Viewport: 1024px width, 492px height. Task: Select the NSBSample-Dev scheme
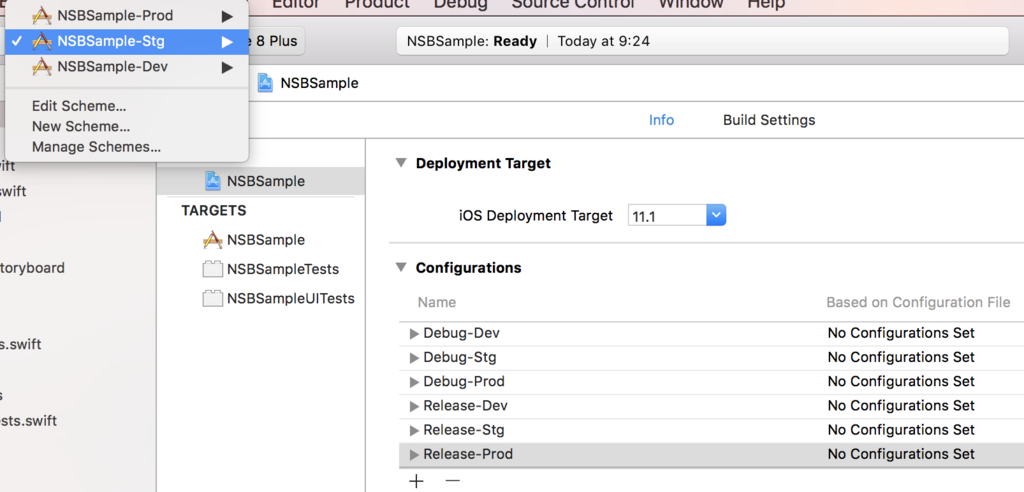point(127,67)
